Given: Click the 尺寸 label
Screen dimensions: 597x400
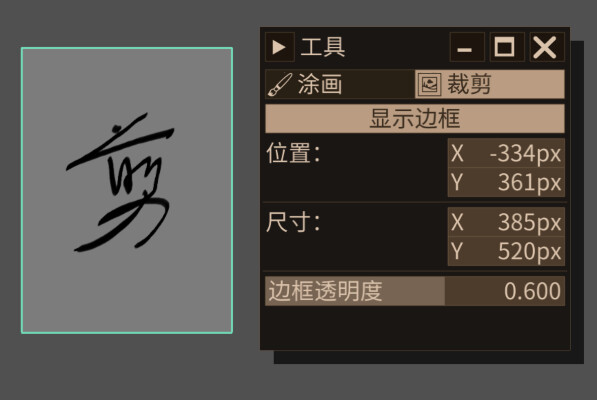Looking at the screenshot, I should pyautogui.click(x=293, y=222).
